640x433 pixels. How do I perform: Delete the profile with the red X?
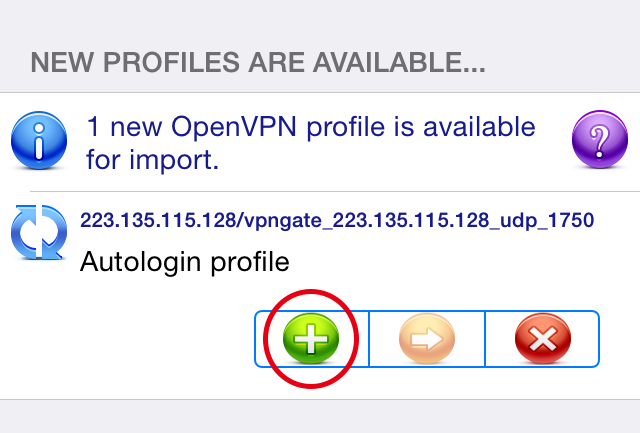tap(543, 338)
